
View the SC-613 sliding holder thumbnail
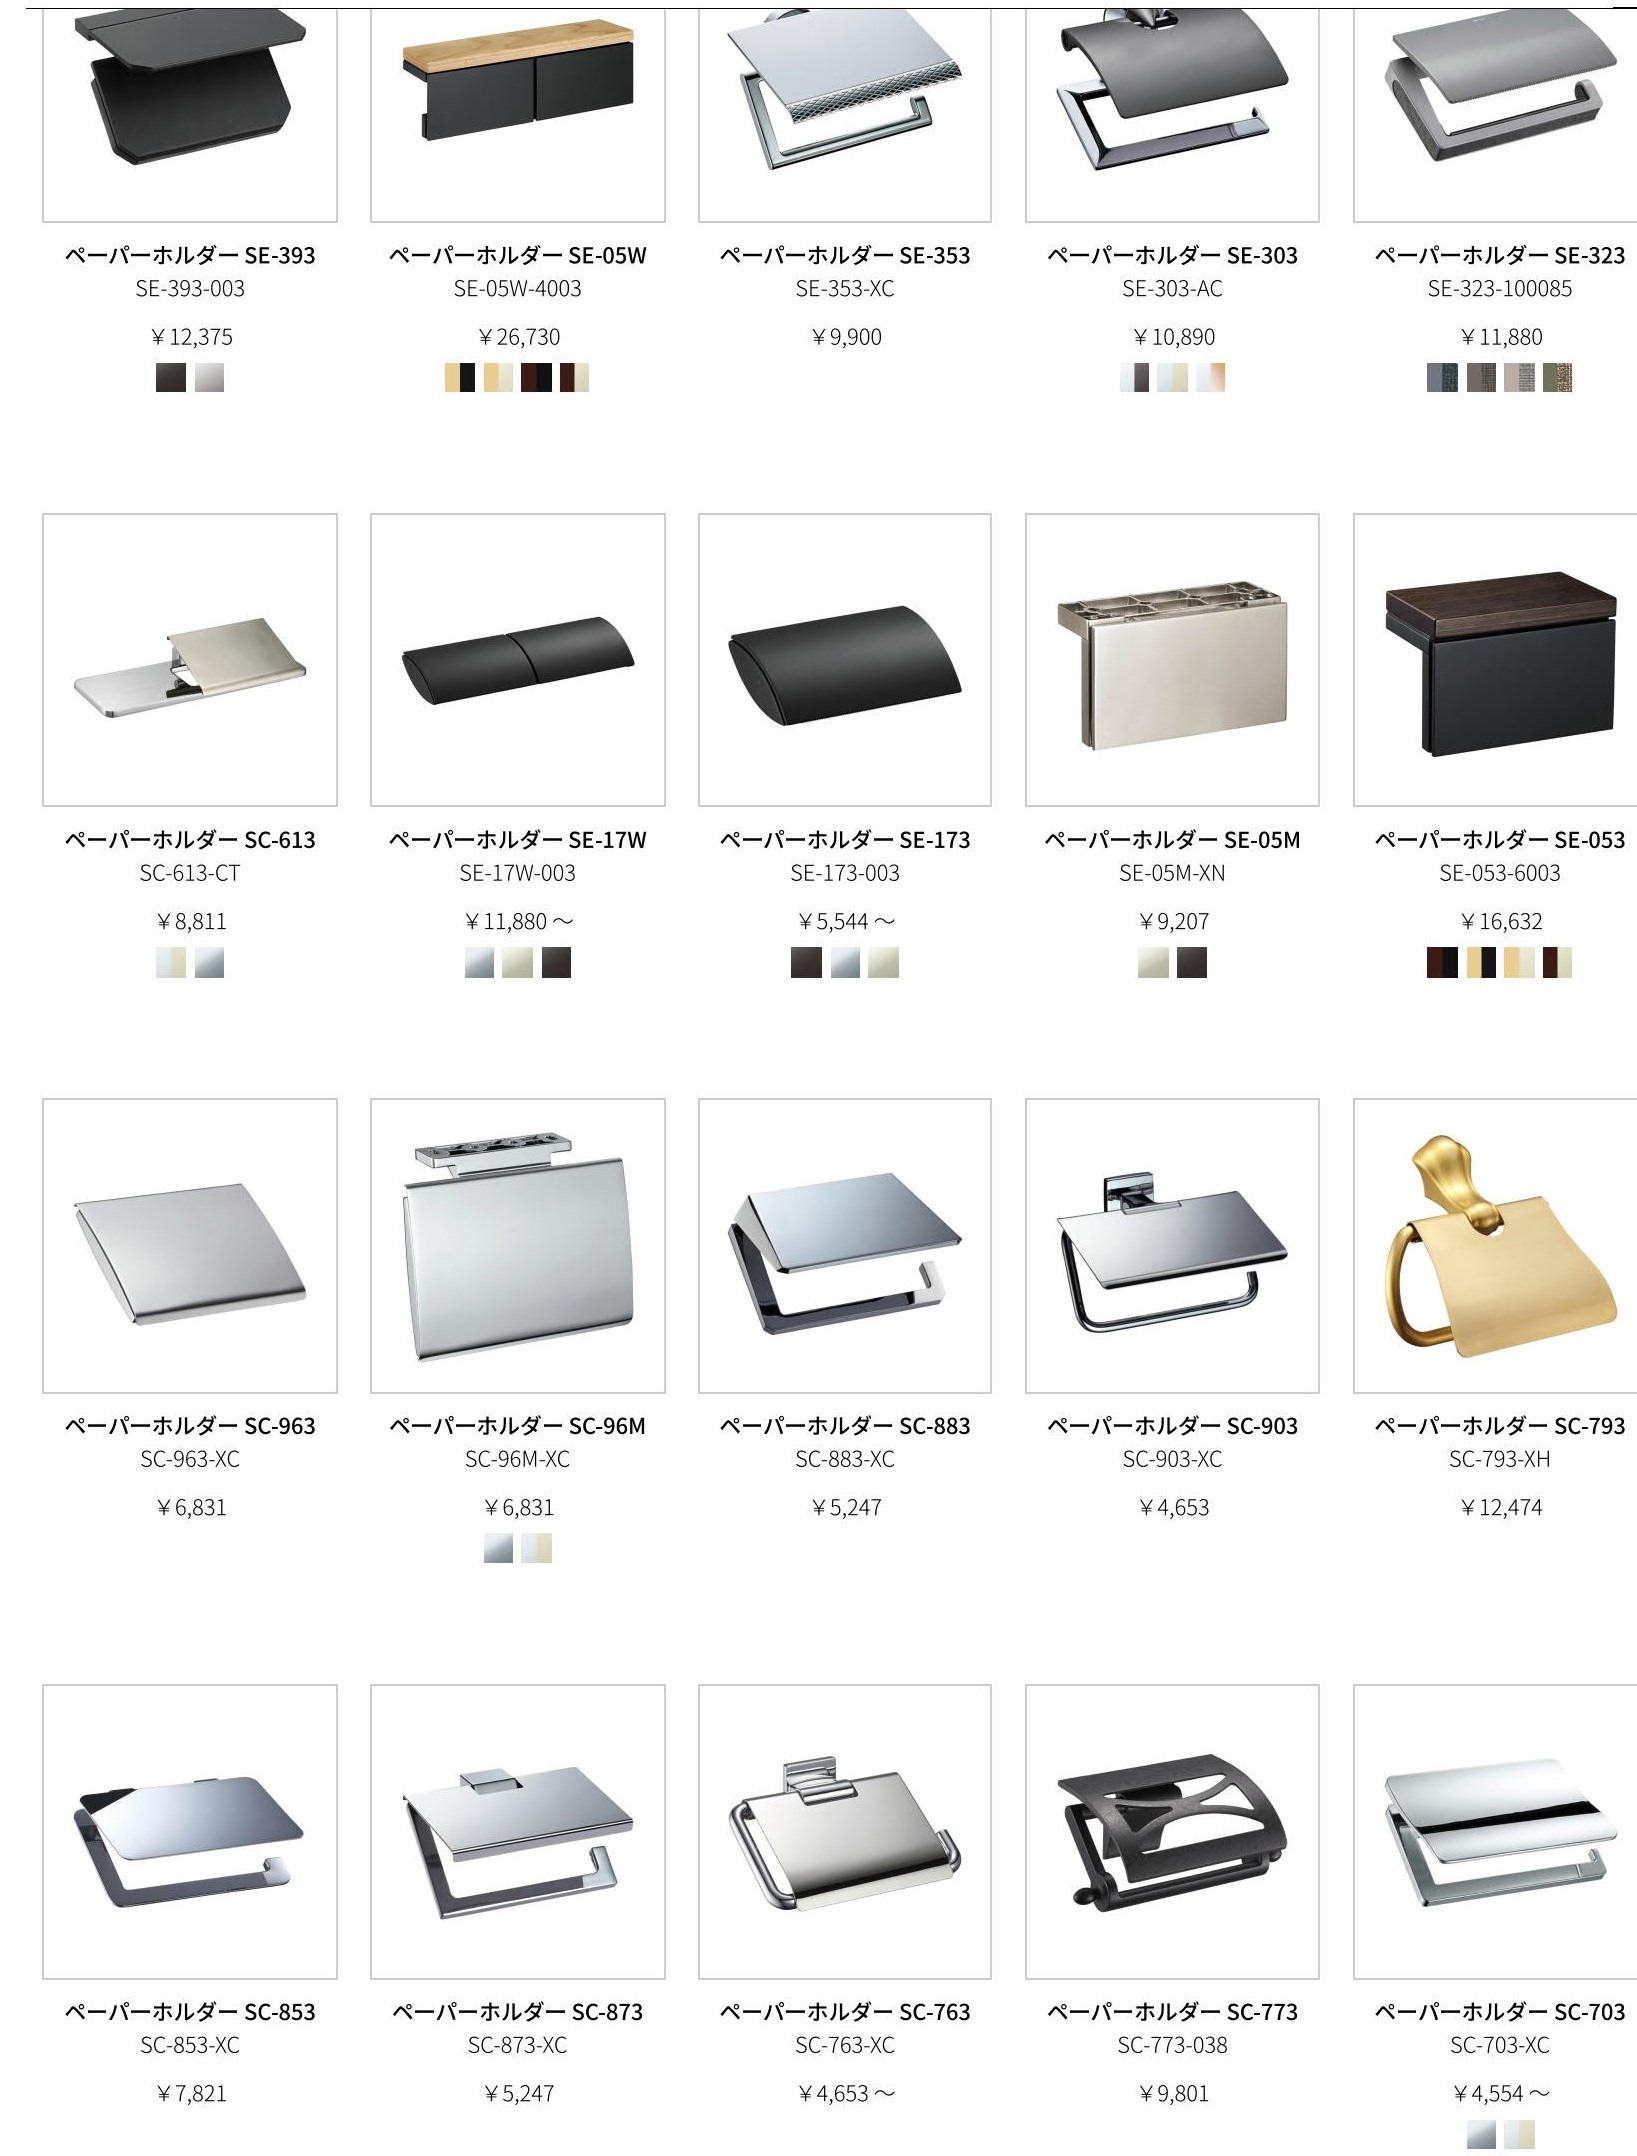pos(190,660)
